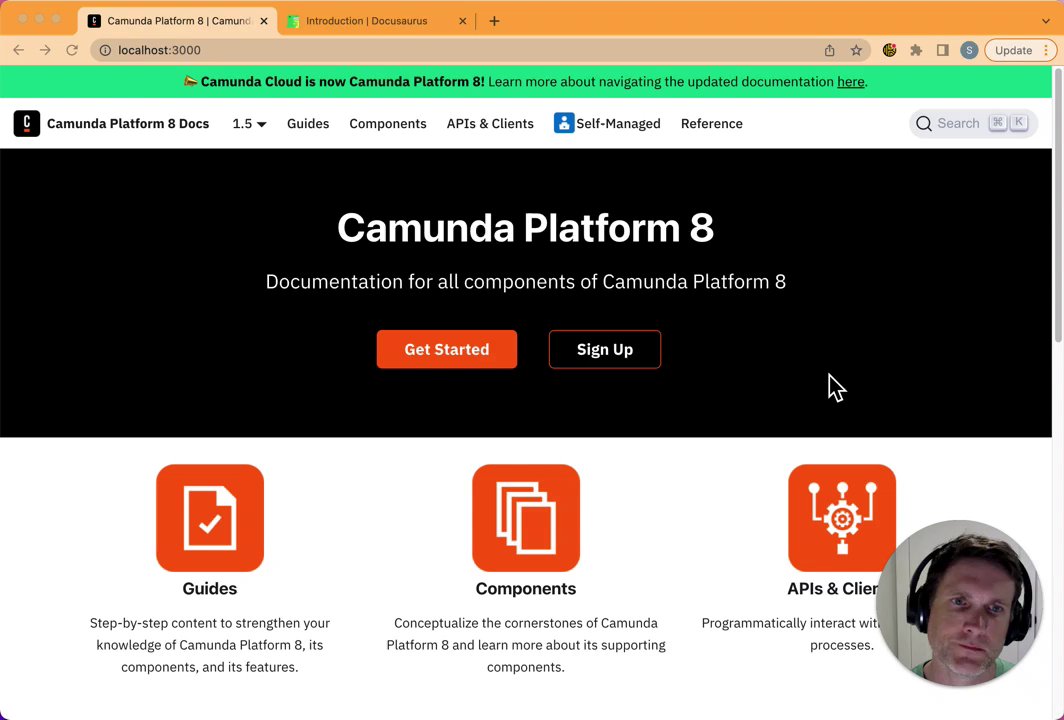The width and height of the screenshot is (1064, 720).
Task: Click Camunda Platform 8 Docs title
Action: click(x=128, y=124)
